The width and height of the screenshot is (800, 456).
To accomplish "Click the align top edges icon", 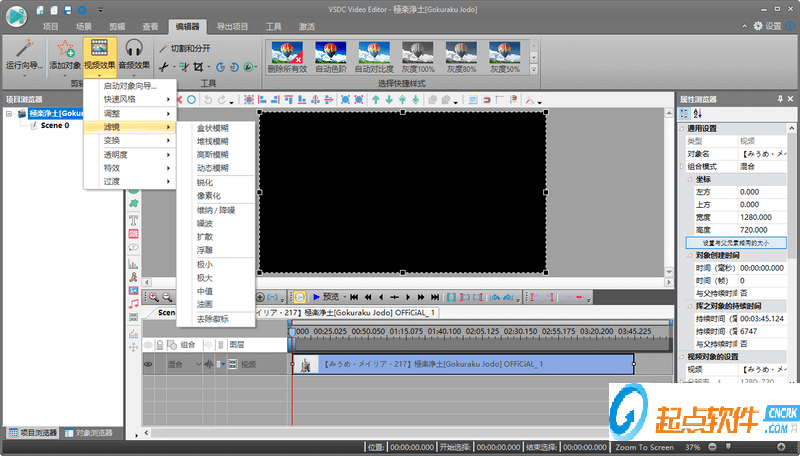I will coord(289,100).
